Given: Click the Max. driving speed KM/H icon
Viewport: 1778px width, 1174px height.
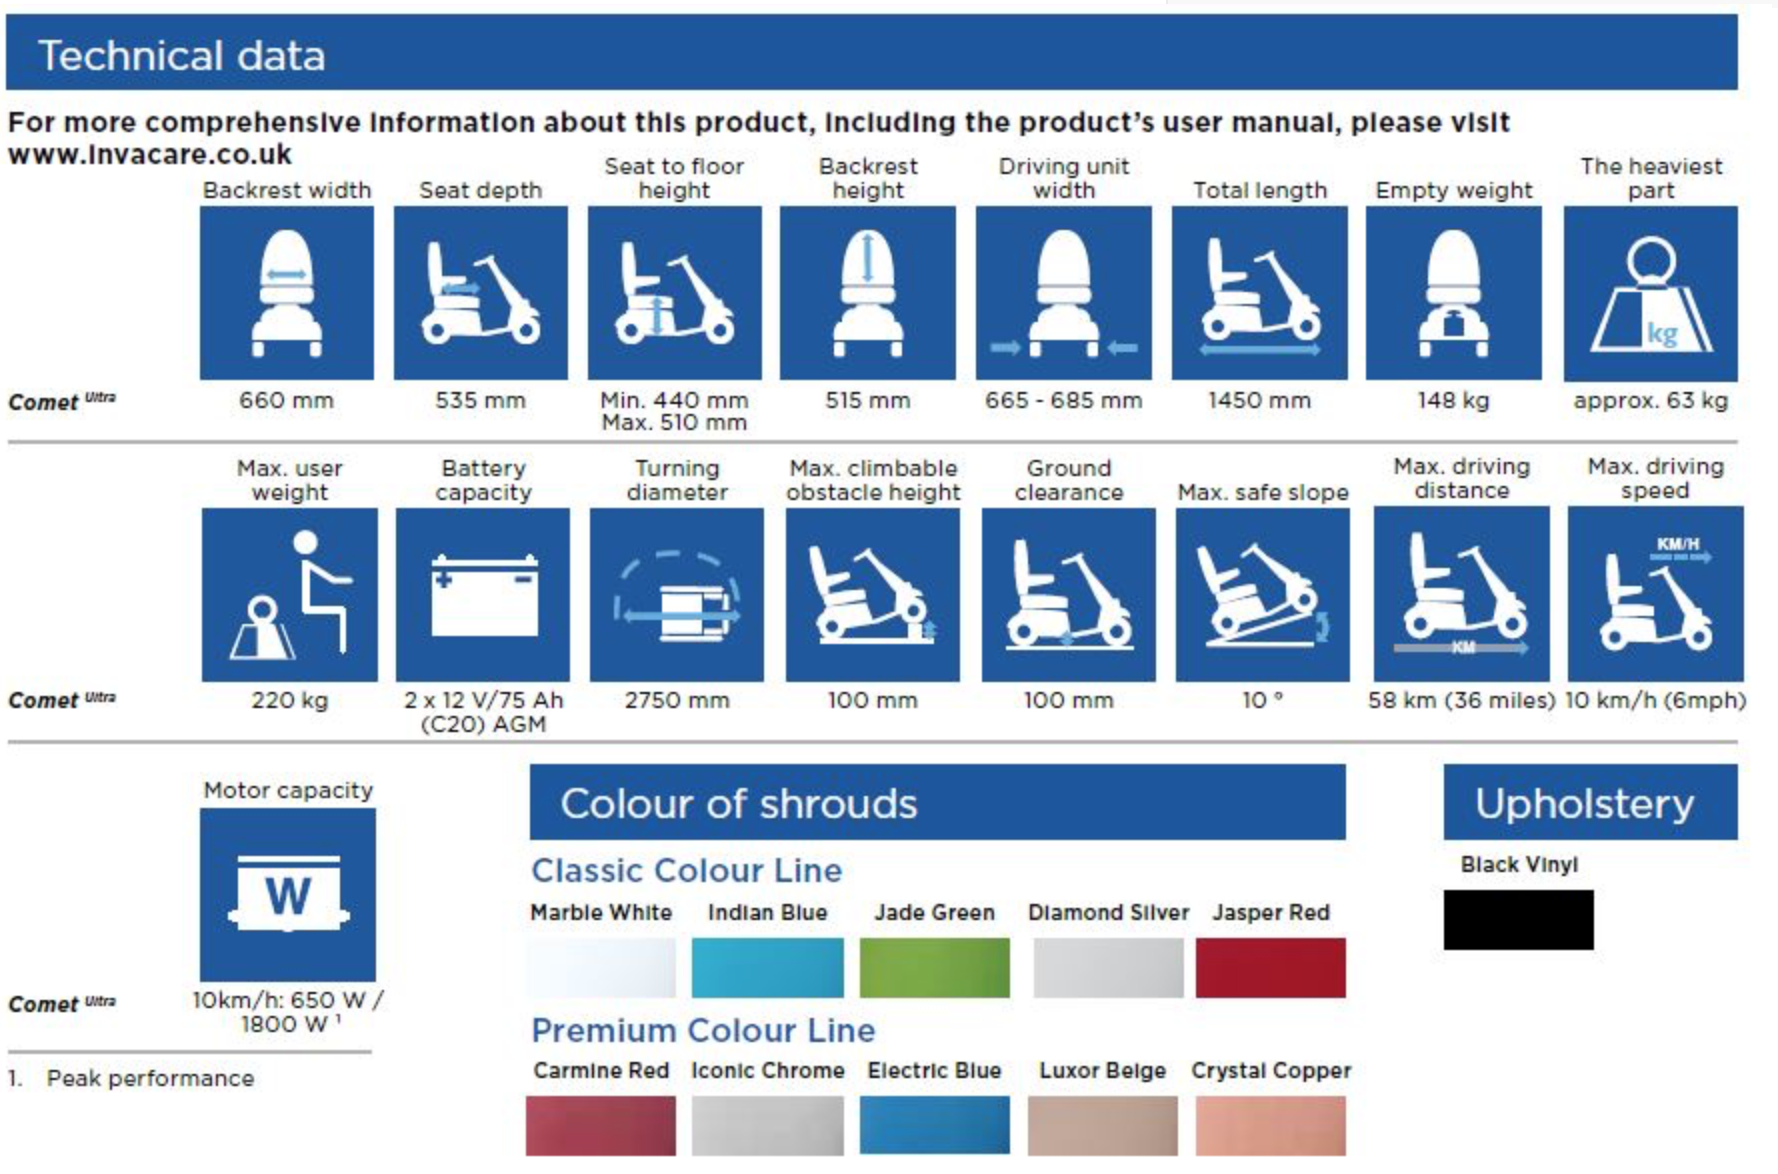Looking at the screenshot, I should coord(1656,594).
